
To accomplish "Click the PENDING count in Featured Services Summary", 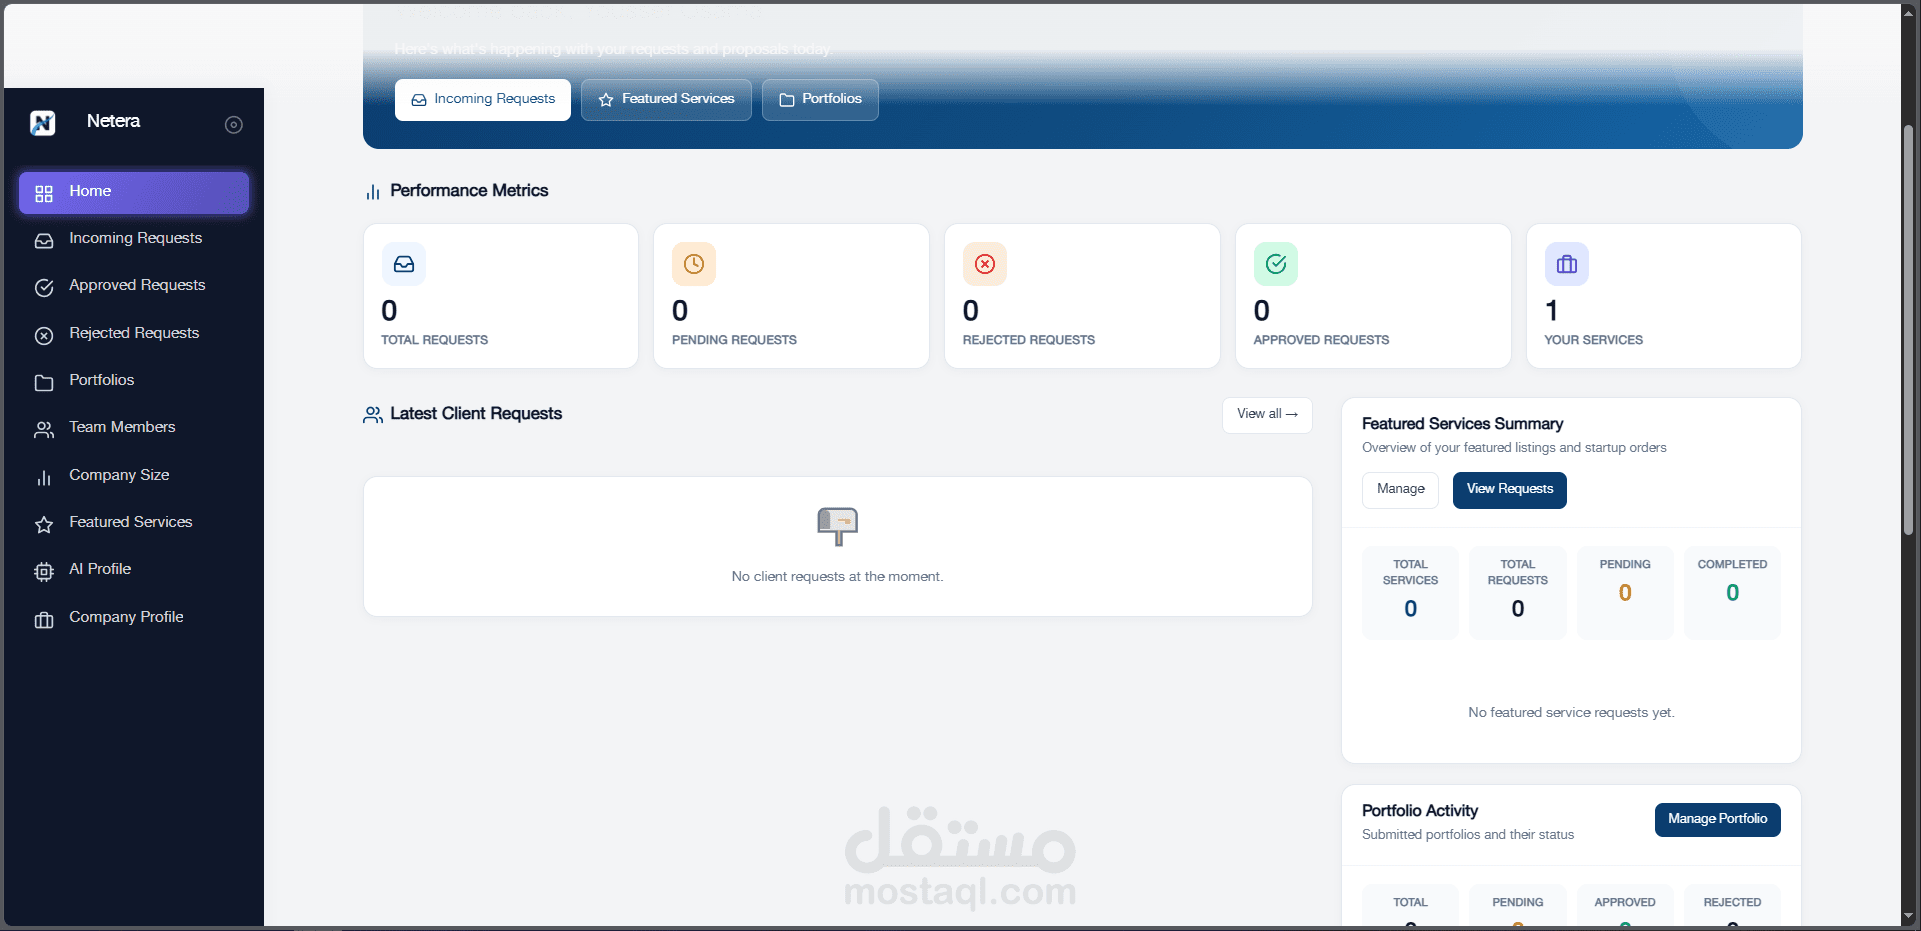I will (x=1625, y=592).
